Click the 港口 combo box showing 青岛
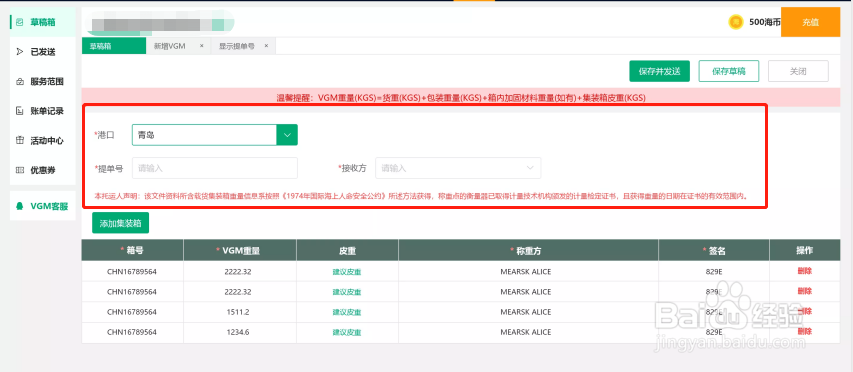 click(215, 135)
